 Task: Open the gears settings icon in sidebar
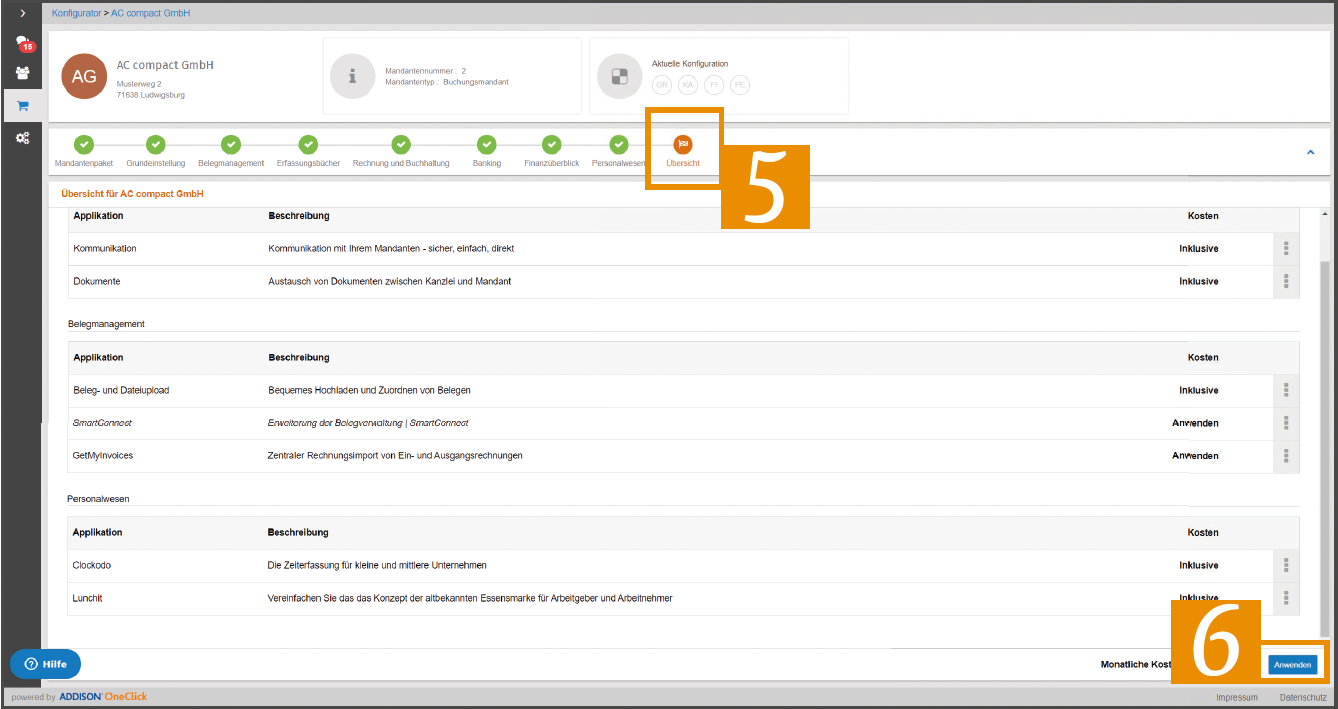(x=22, y=139)
